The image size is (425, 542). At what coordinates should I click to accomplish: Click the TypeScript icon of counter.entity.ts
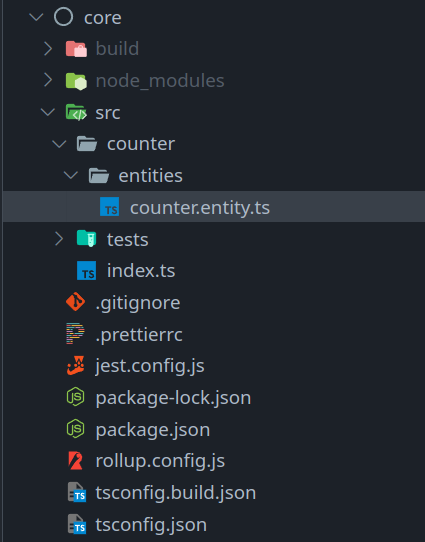coord(110,207)
